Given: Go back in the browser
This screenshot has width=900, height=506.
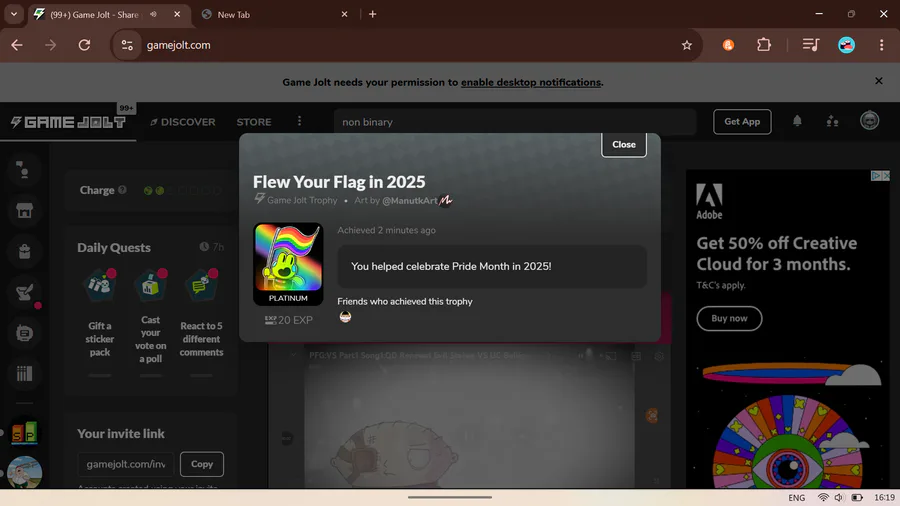Looking at the screenshot, I should coord(17,45).
